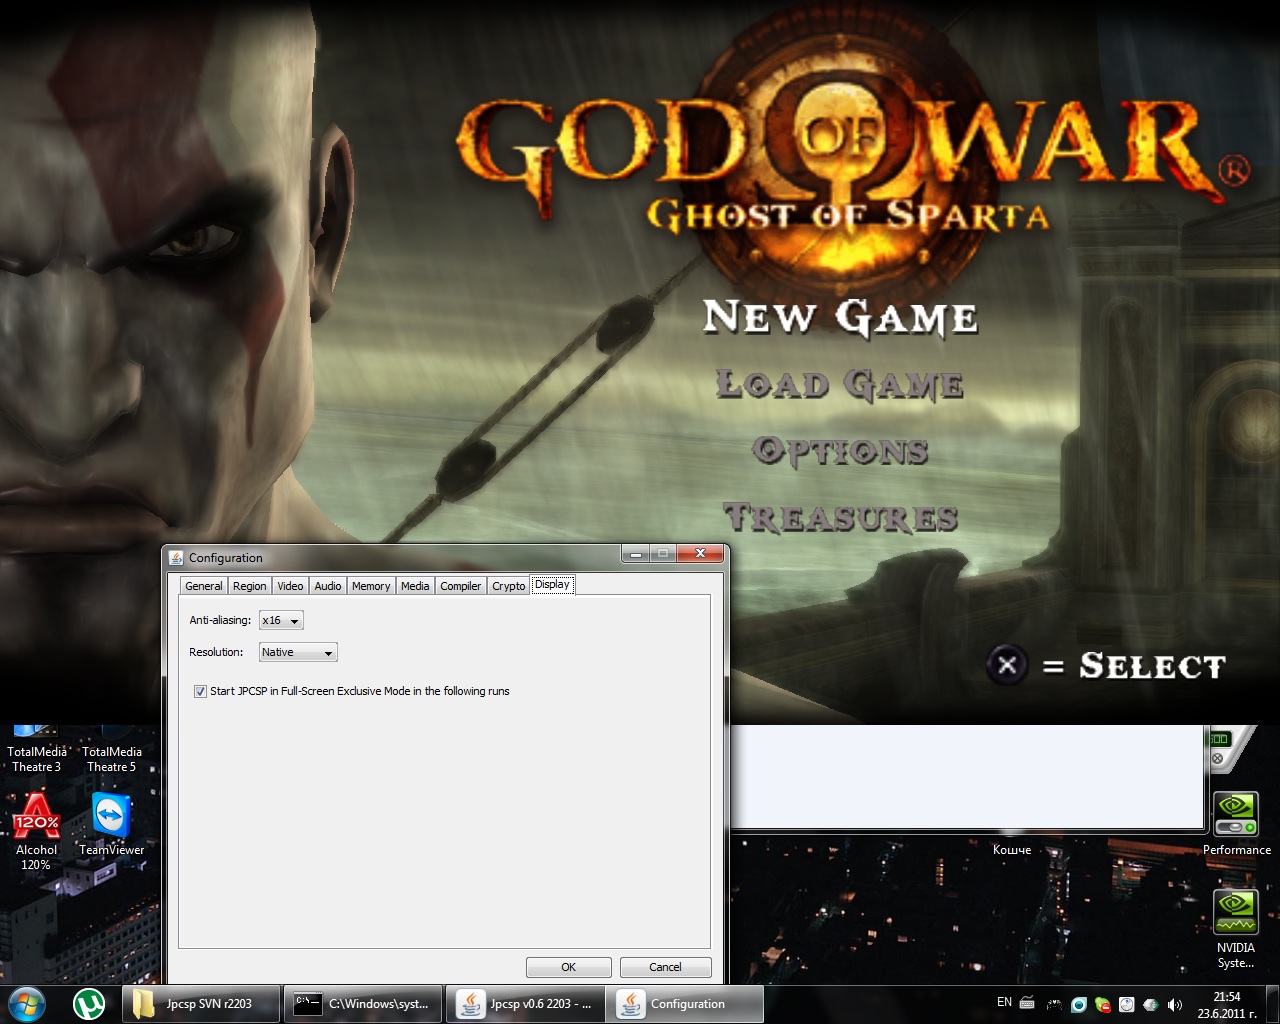Click the uTorrent taskbar icon
The width and height of the screenshot is (1280, 1024).
tap(89, 1003)
